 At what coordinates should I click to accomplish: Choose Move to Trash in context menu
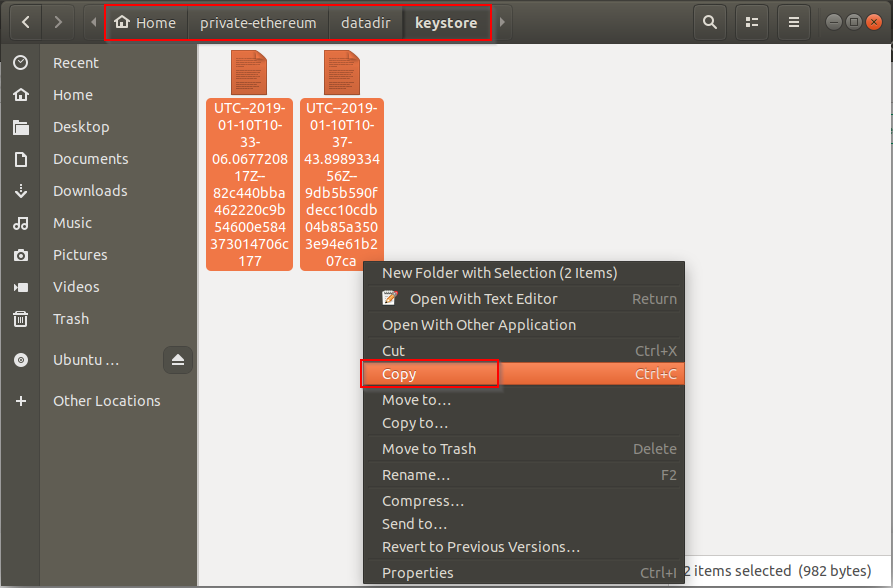(429, 449)
